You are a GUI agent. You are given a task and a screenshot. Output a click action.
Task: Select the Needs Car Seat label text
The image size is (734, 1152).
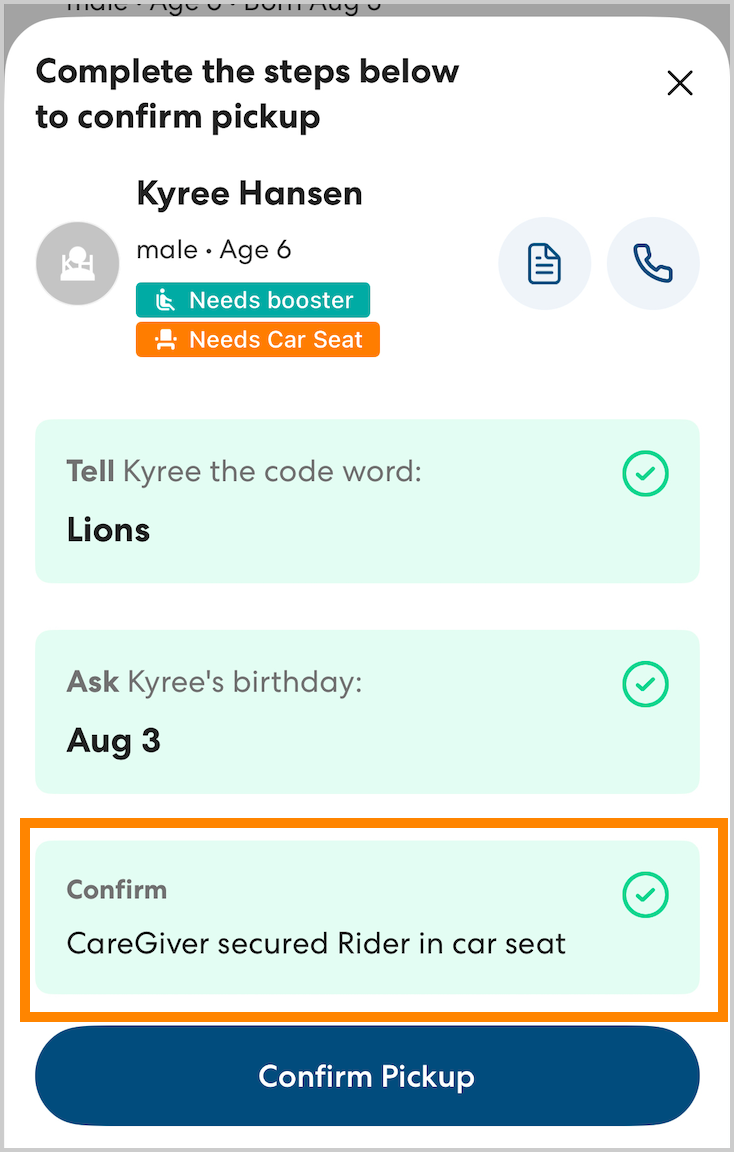(276, 340)
